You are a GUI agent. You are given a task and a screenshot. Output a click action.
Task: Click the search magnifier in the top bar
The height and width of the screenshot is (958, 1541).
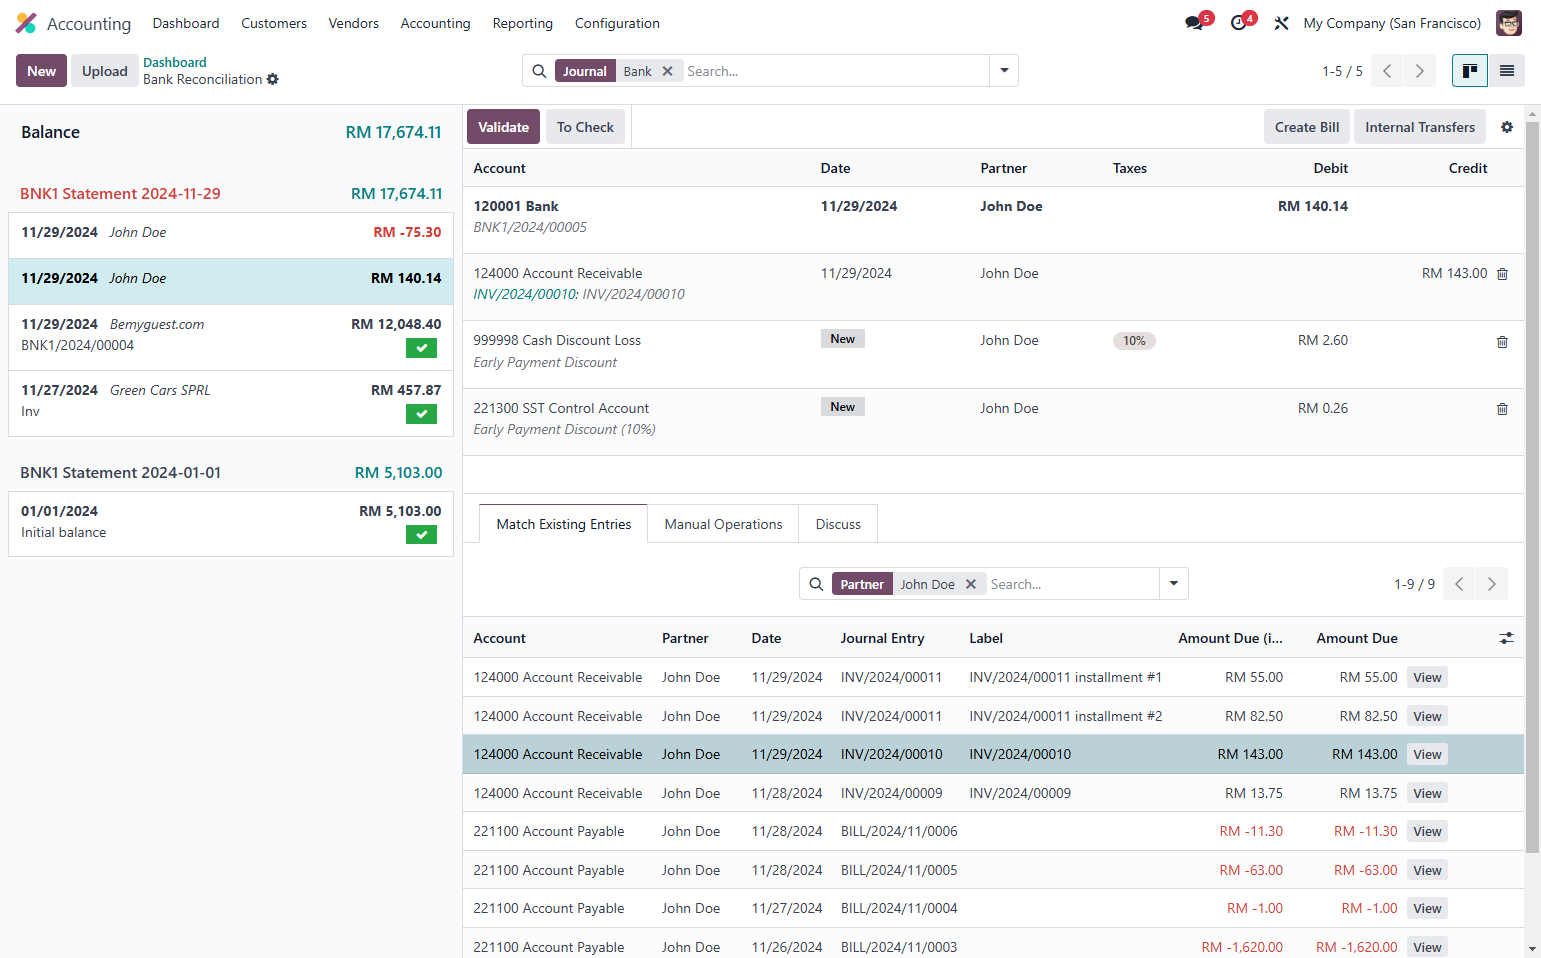click(539, 71)
